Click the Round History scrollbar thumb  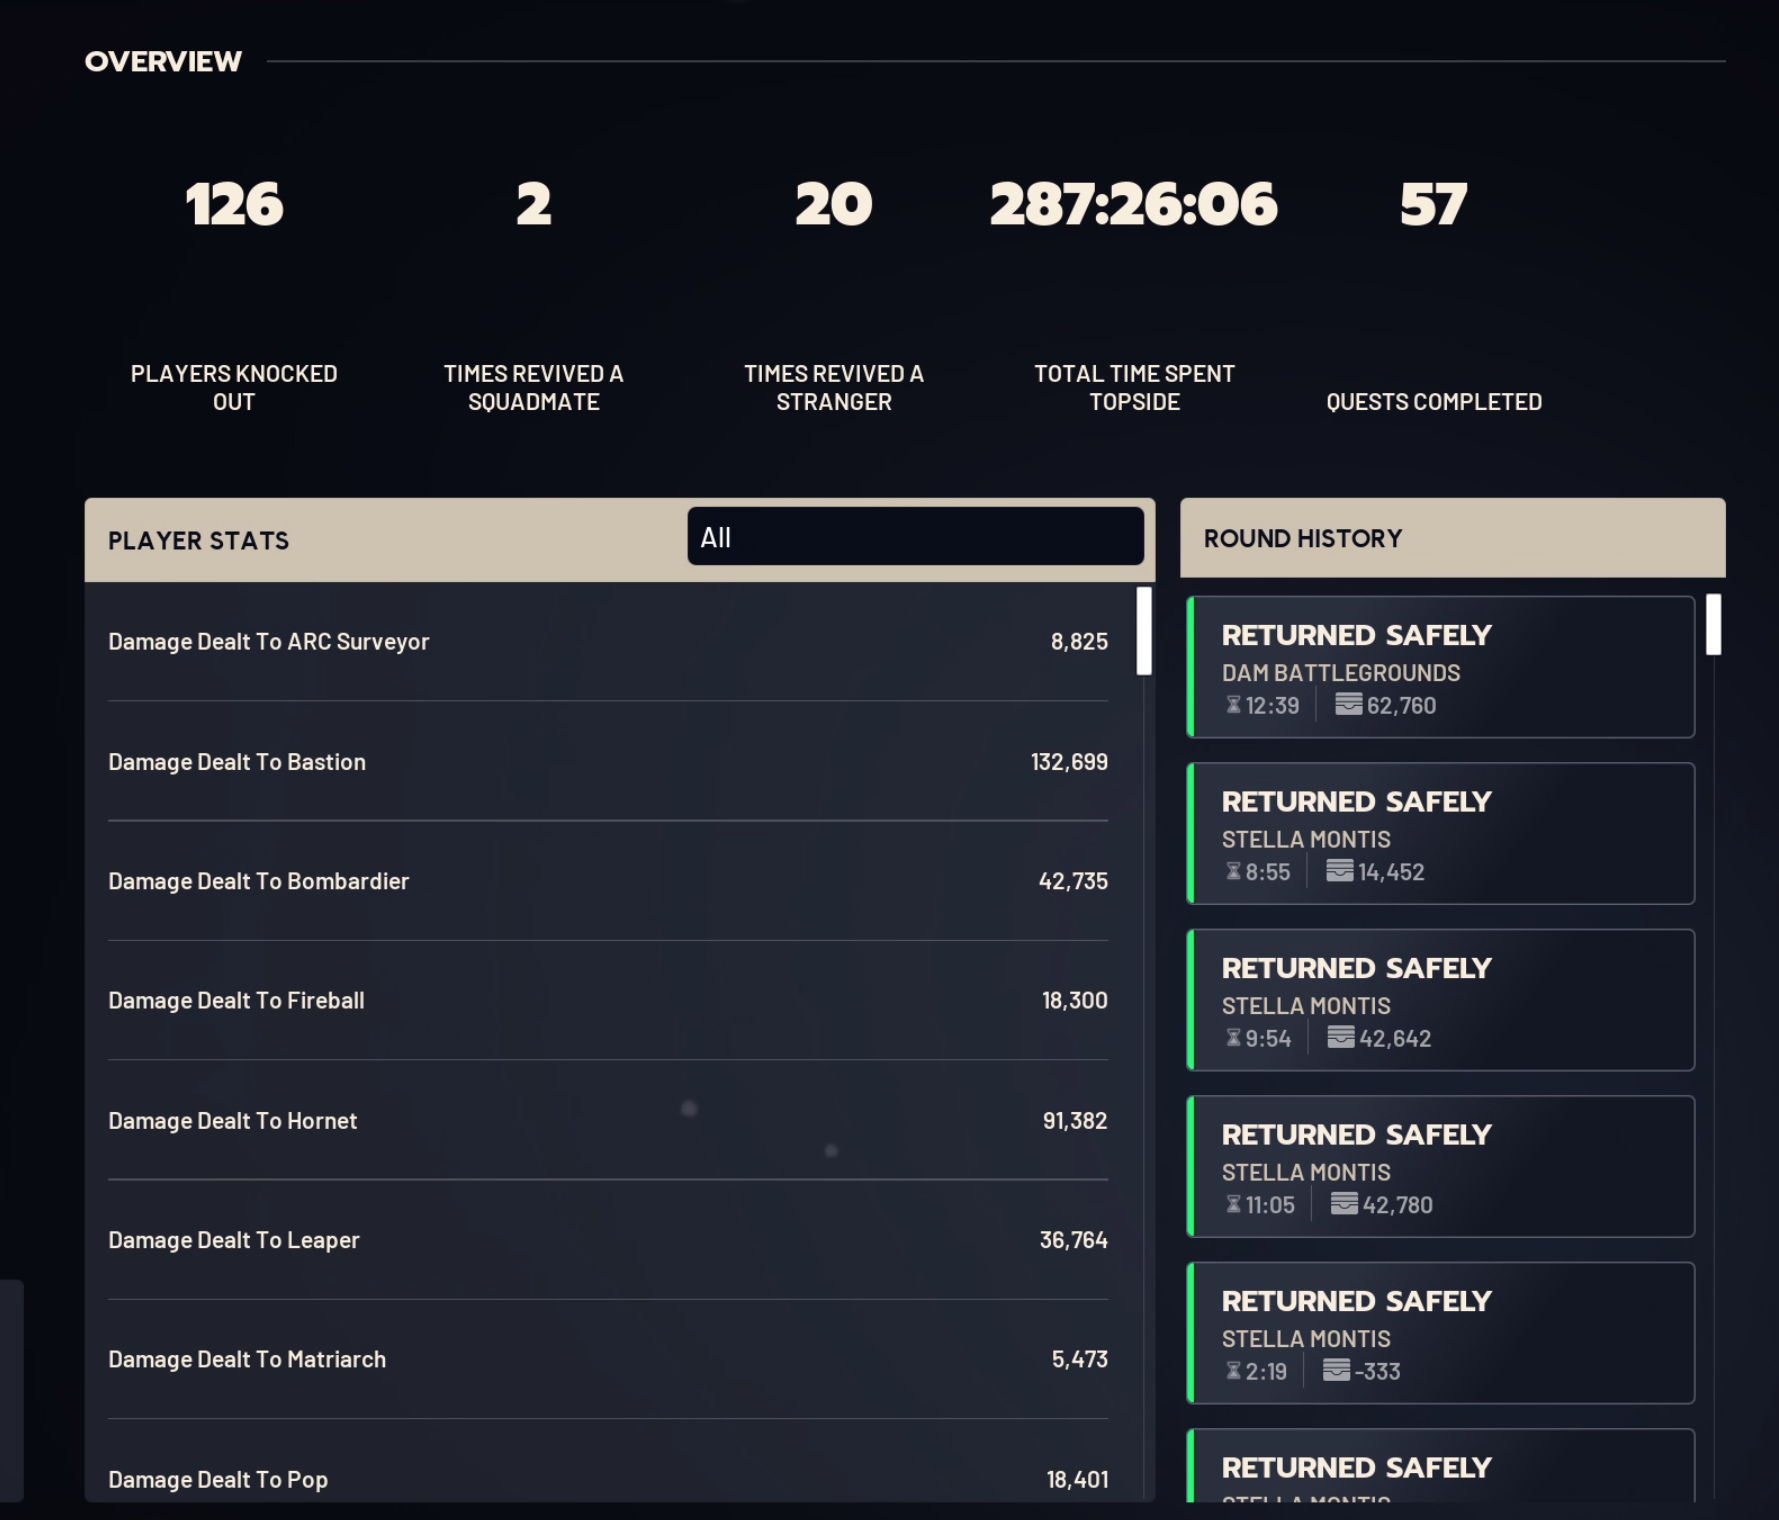point(1713,625)
